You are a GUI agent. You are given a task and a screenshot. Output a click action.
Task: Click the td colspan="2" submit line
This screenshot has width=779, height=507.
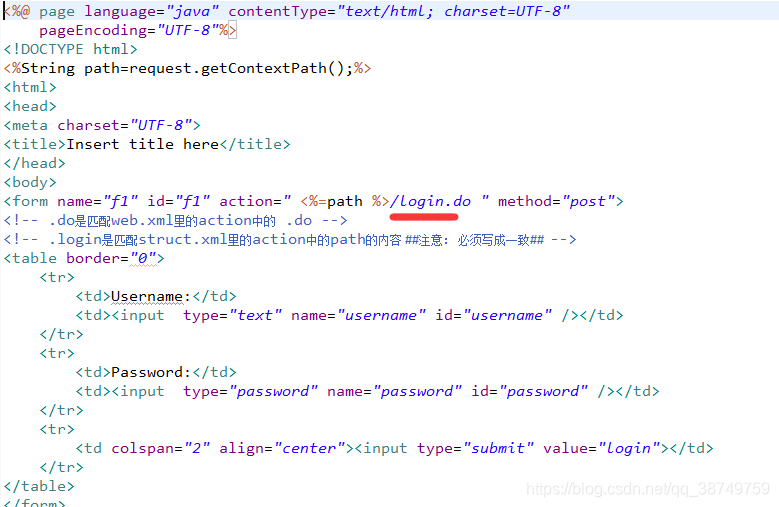point(394,448)
